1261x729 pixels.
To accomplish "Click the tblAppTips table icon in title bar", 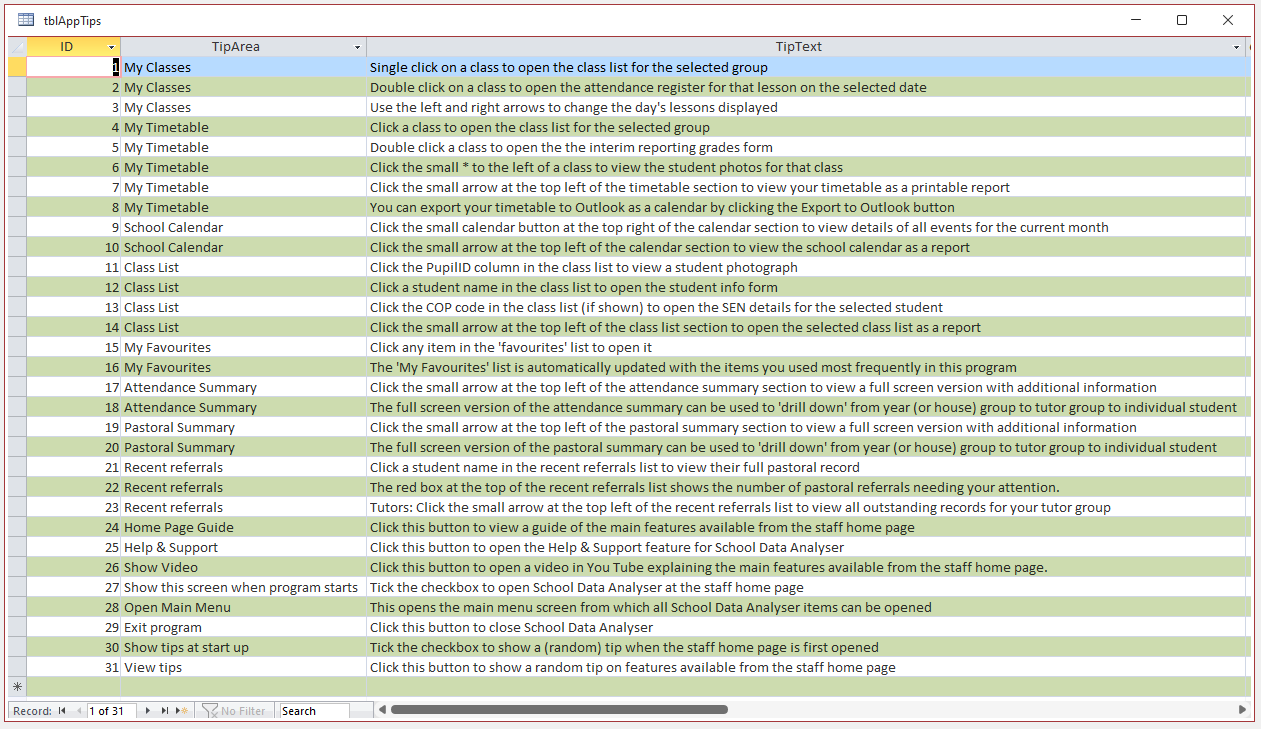I will click(x=26, y=20).
